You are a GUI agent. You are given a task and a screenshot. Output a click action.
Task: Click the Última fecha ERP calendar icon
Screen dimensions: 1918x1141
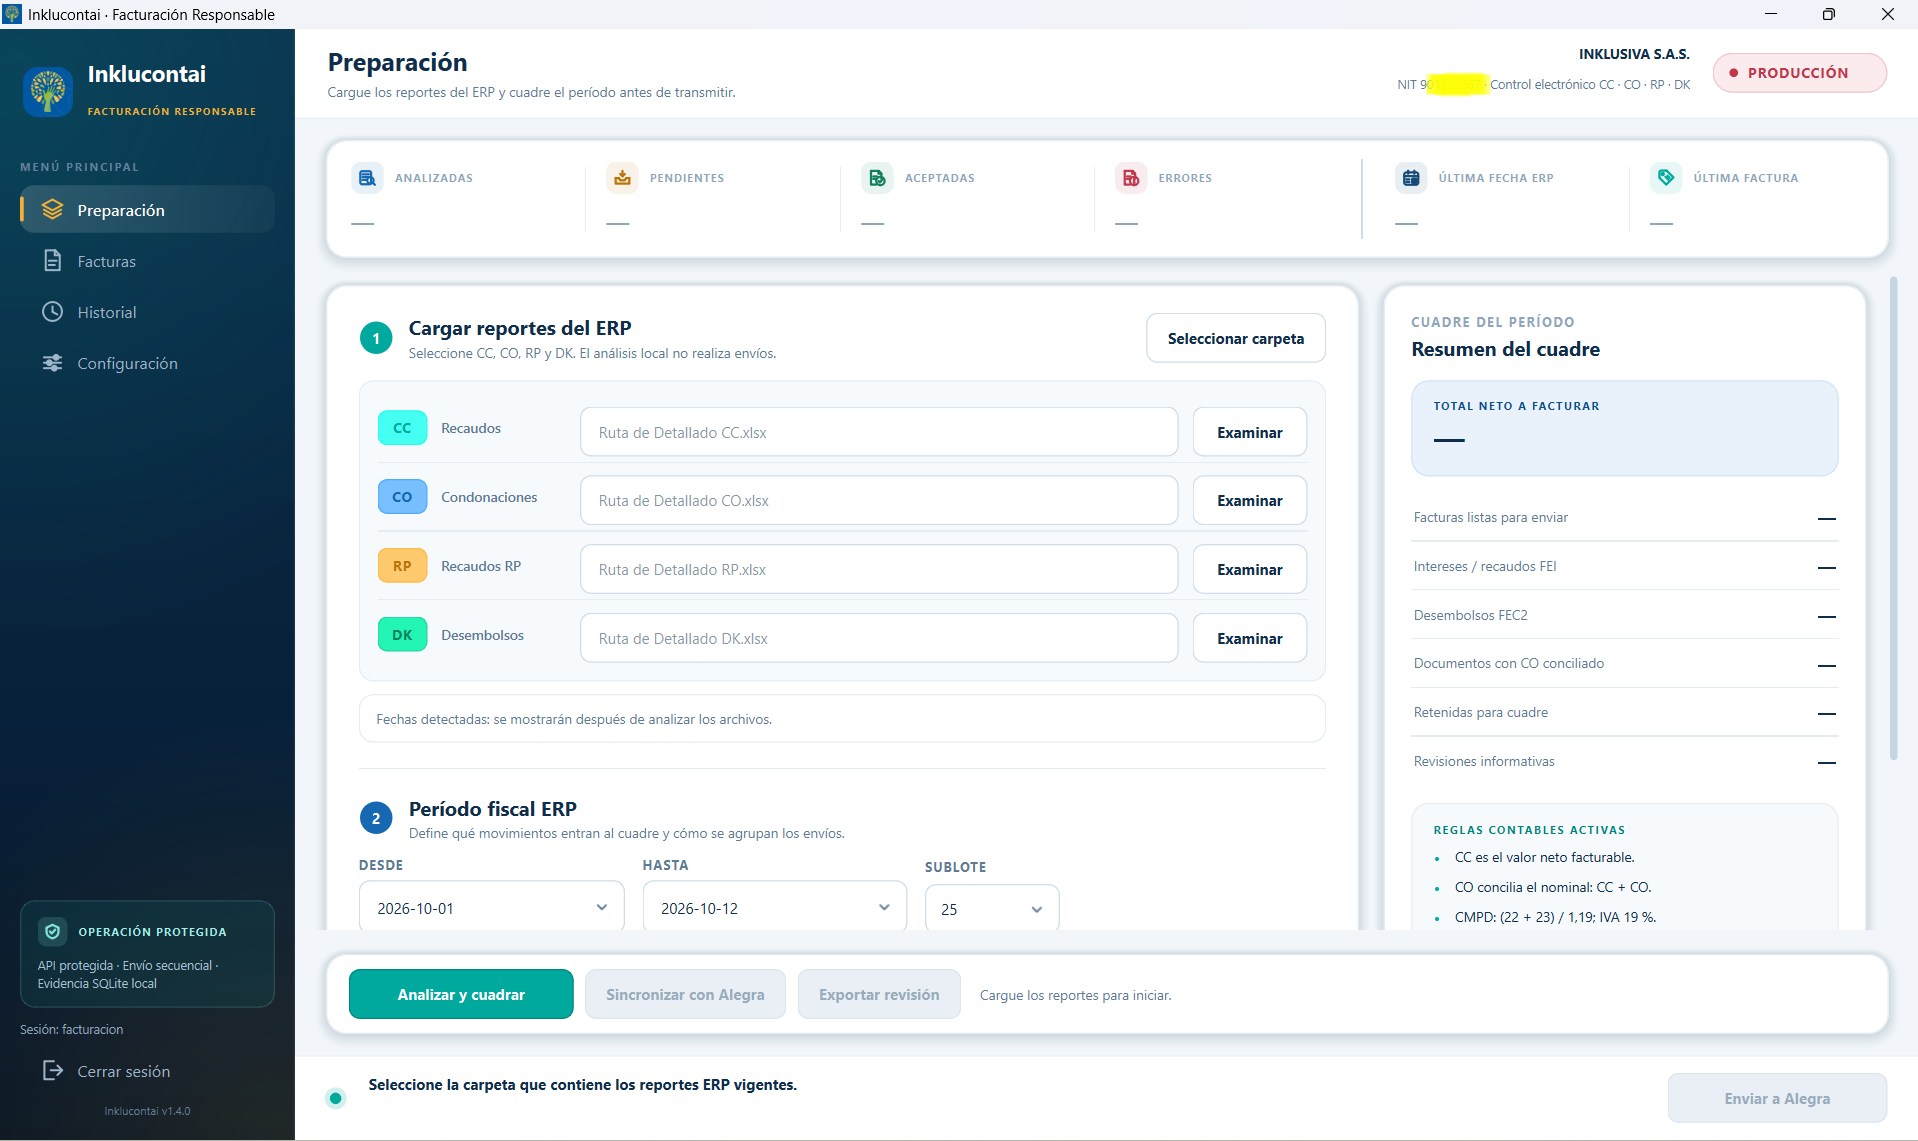click(x=1411, y=178)
